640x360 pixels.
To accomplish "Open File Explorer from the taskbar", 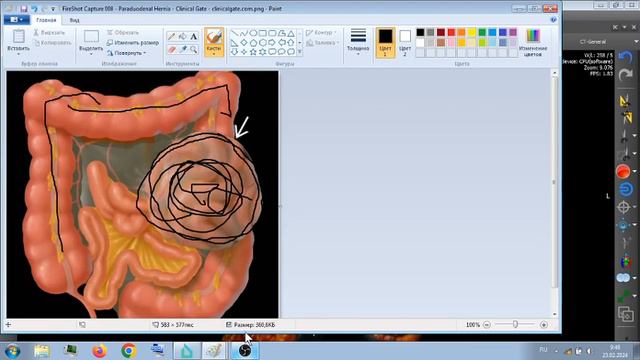I will pos(41,351).
